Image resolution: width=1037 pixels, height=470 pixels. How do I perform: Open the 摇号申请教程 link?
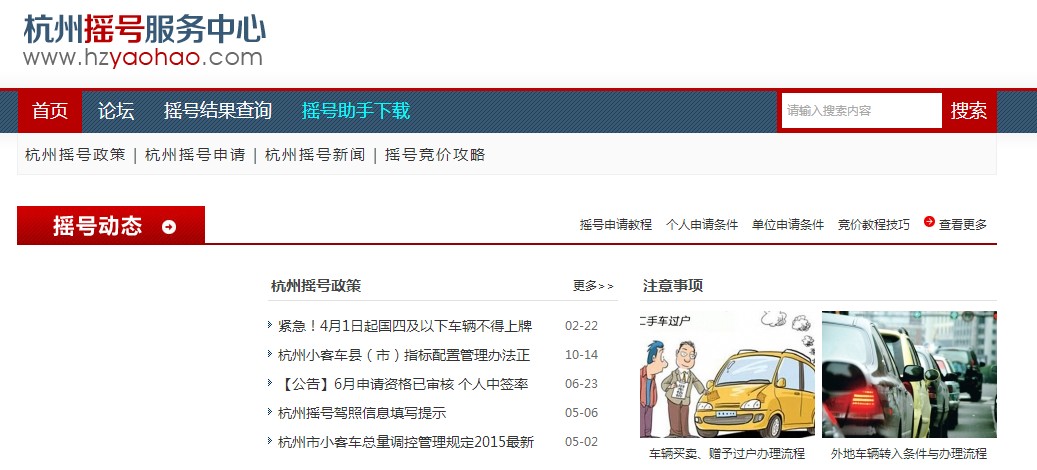616,225
